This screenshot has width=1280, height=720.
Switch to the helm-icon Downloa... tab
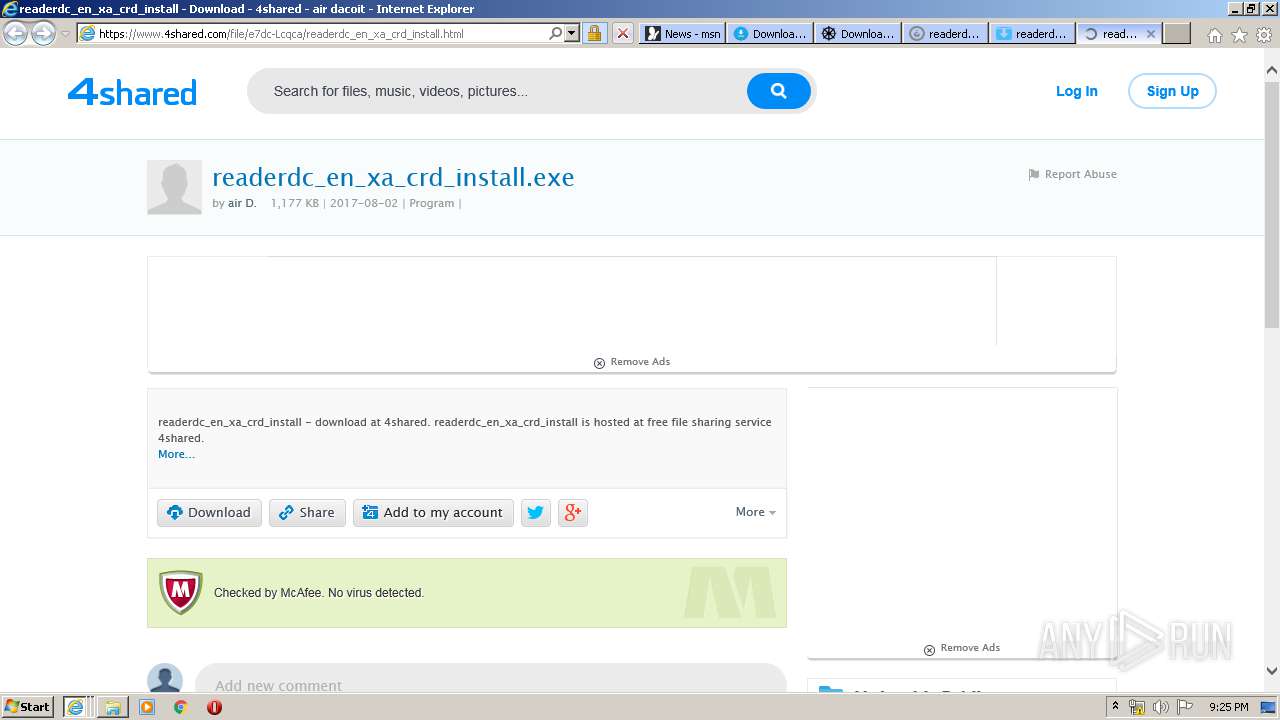pyautogui.click(x=857, y=33)
